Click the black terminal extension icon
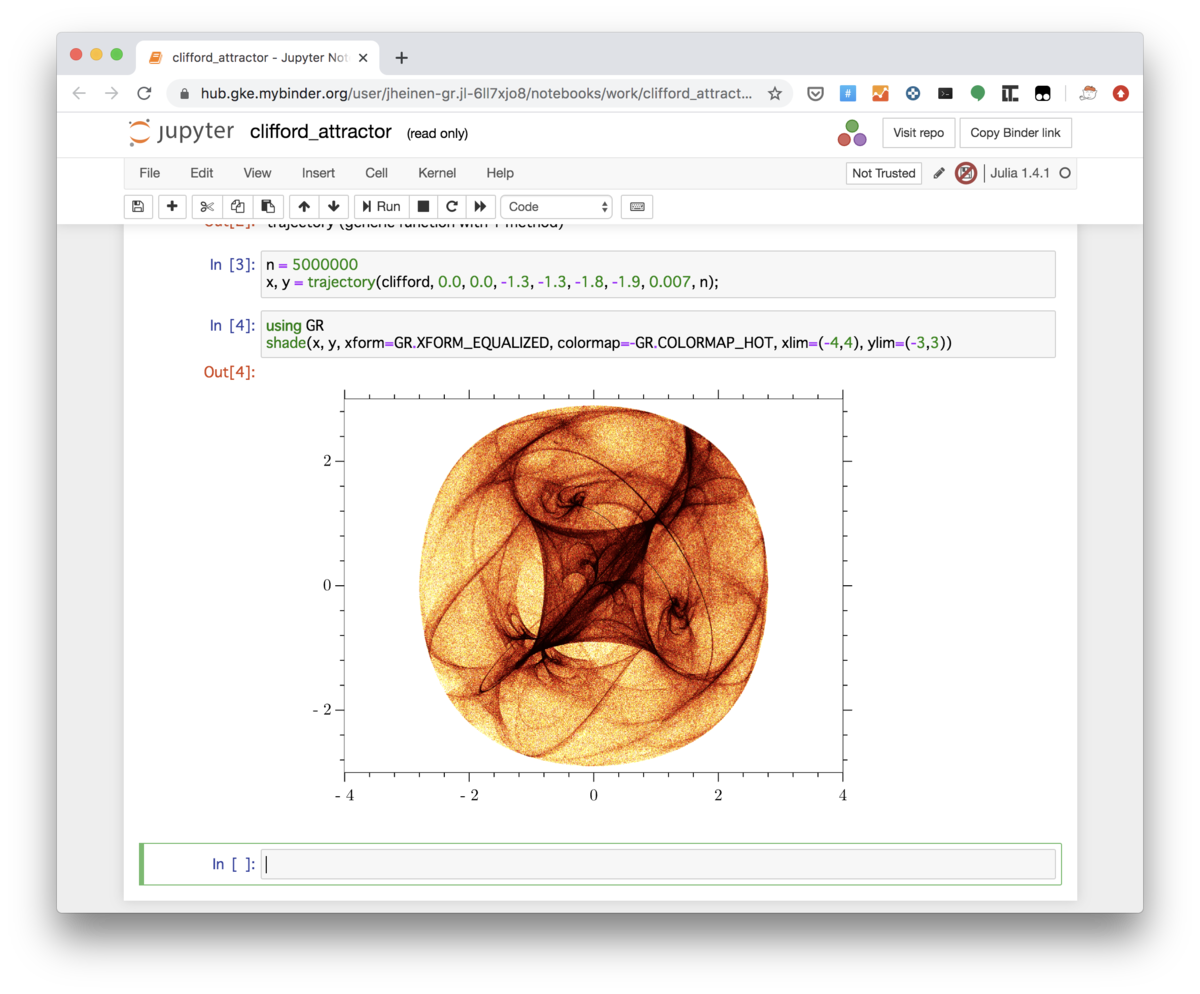 [x=945, y=93]
